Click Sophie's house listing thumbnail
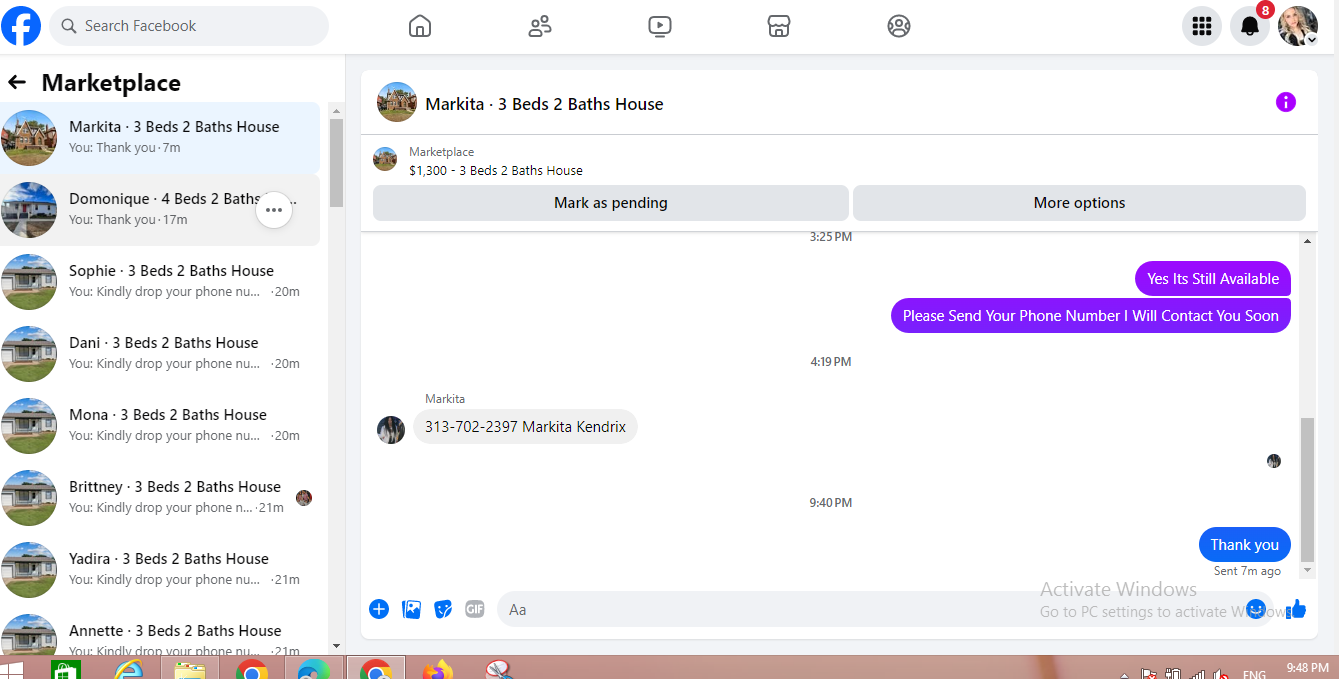The height and width of the screenshot is (679, 1339). (x=29, y=282)
